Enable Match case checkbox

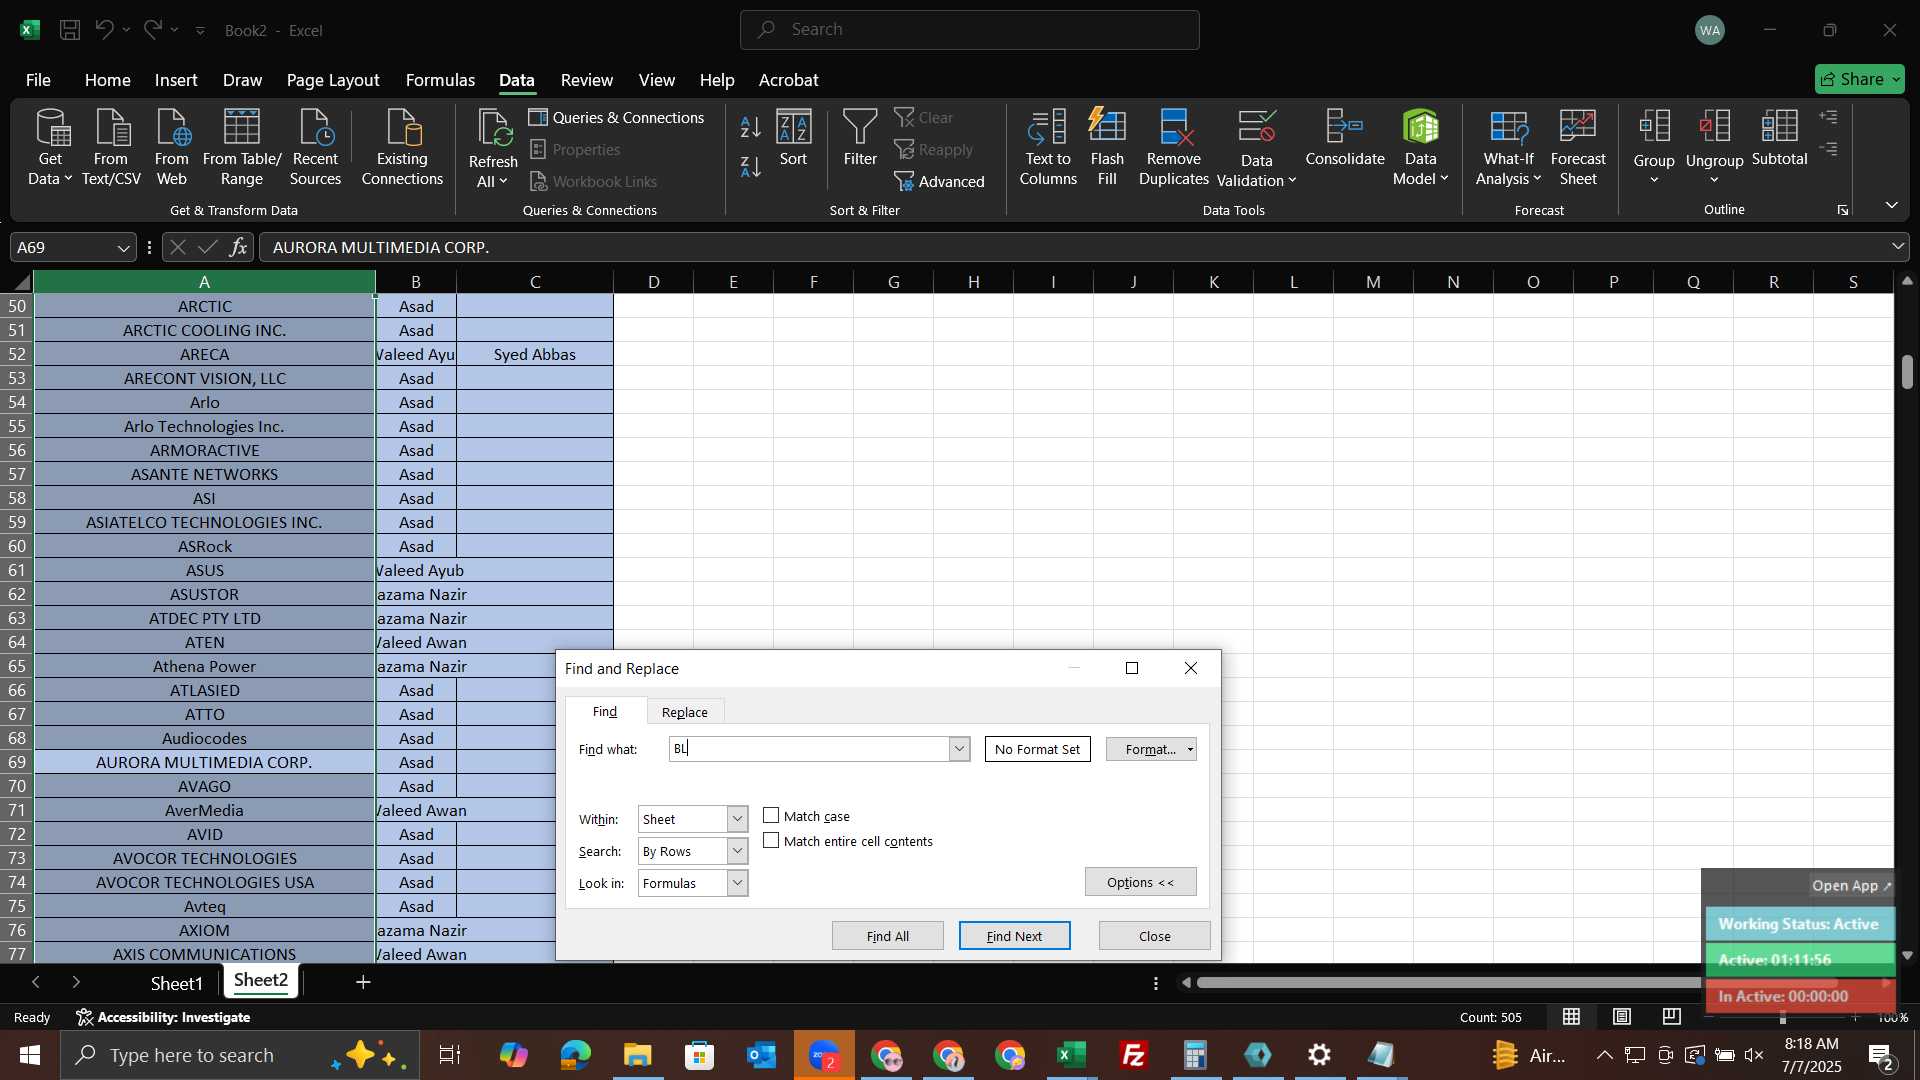771,816
